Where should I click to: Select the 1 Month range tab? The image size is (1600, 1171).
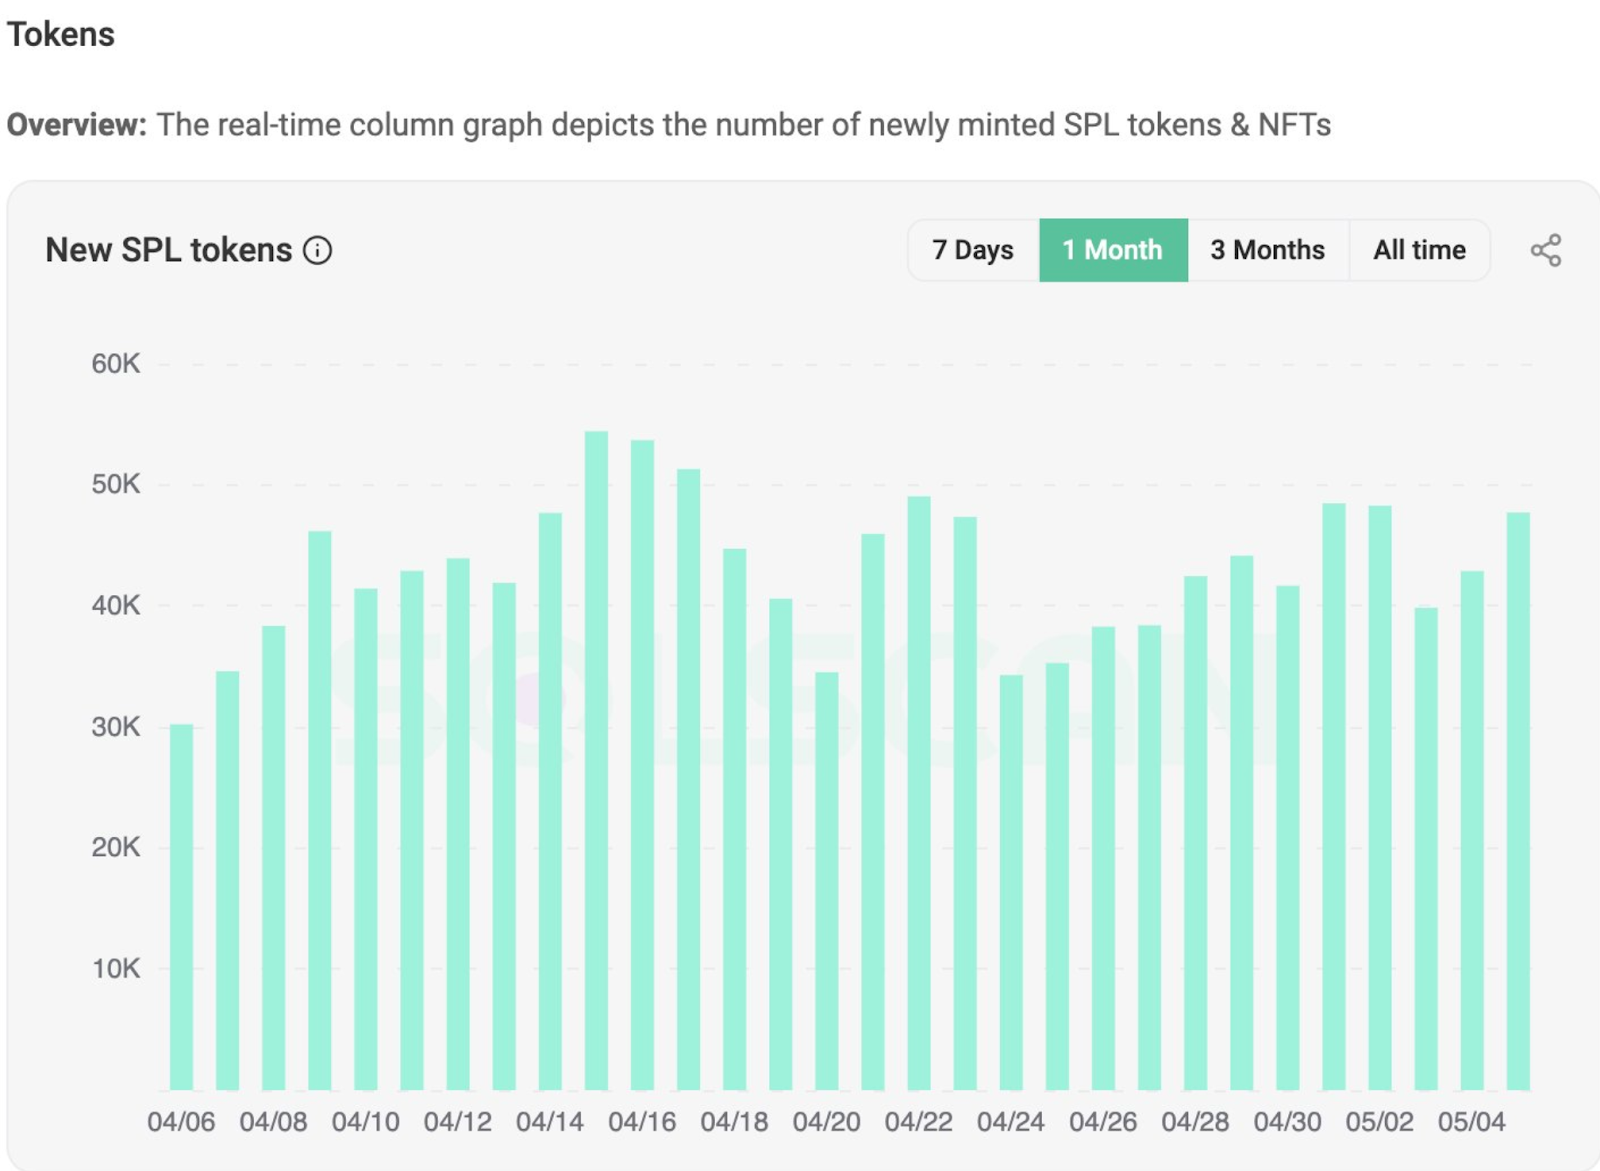point(1113,250)
